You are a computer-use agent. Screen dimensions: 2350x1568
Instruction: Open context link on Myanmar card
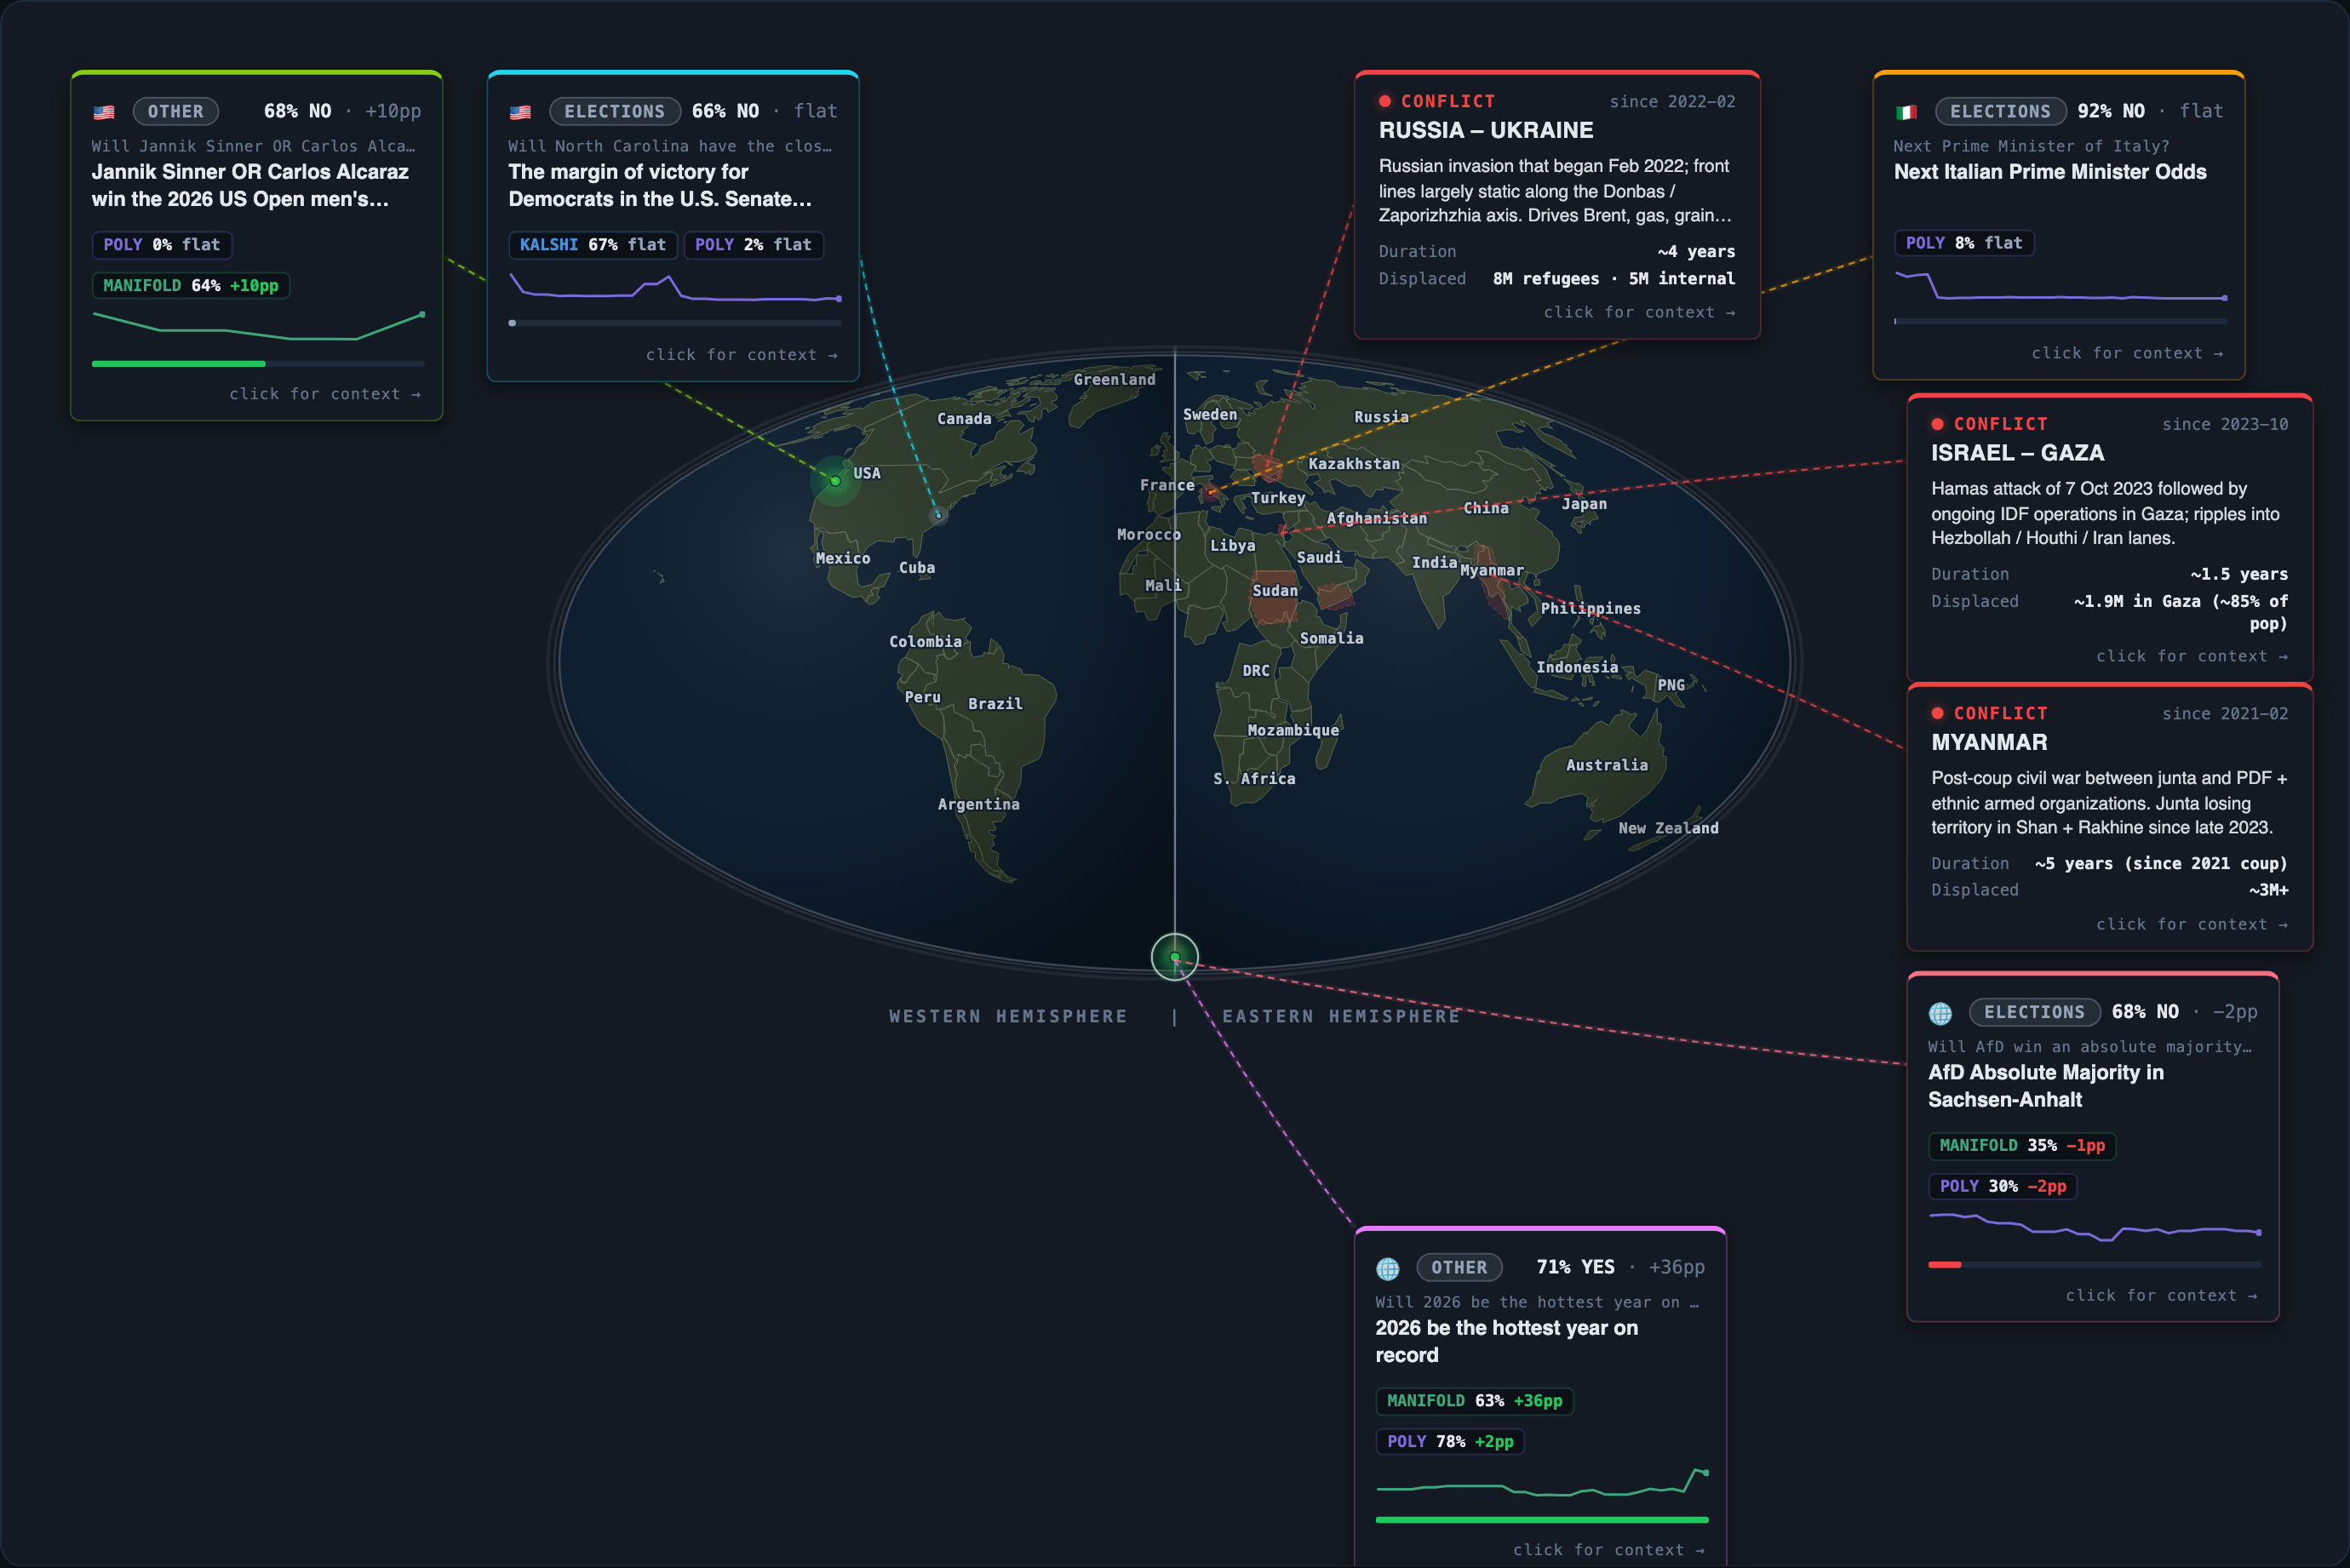pos(2192,924)
